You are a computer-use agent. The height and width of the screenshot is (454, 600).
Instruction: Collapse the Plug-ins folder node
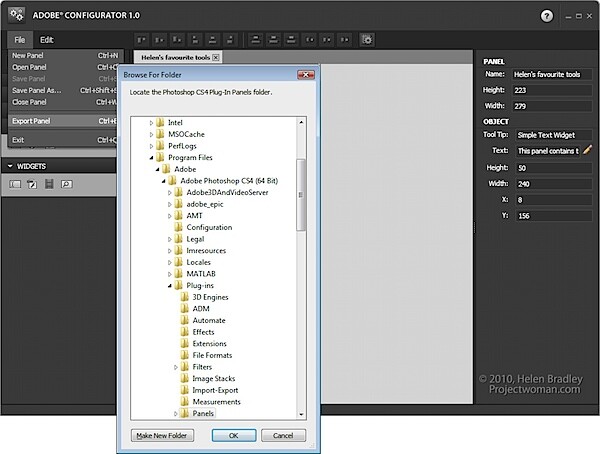(170, 286)
